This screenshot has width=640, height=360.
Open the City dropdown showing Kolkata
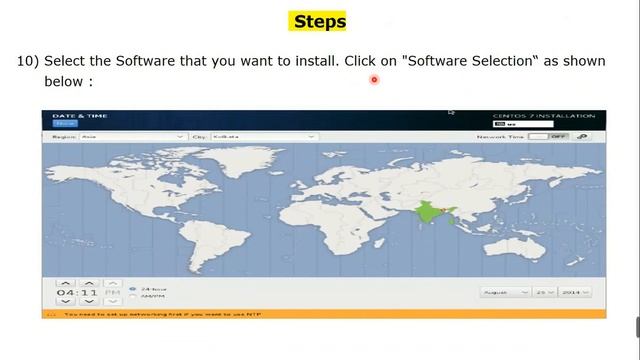pyautogui.click(x=264, y=137)
